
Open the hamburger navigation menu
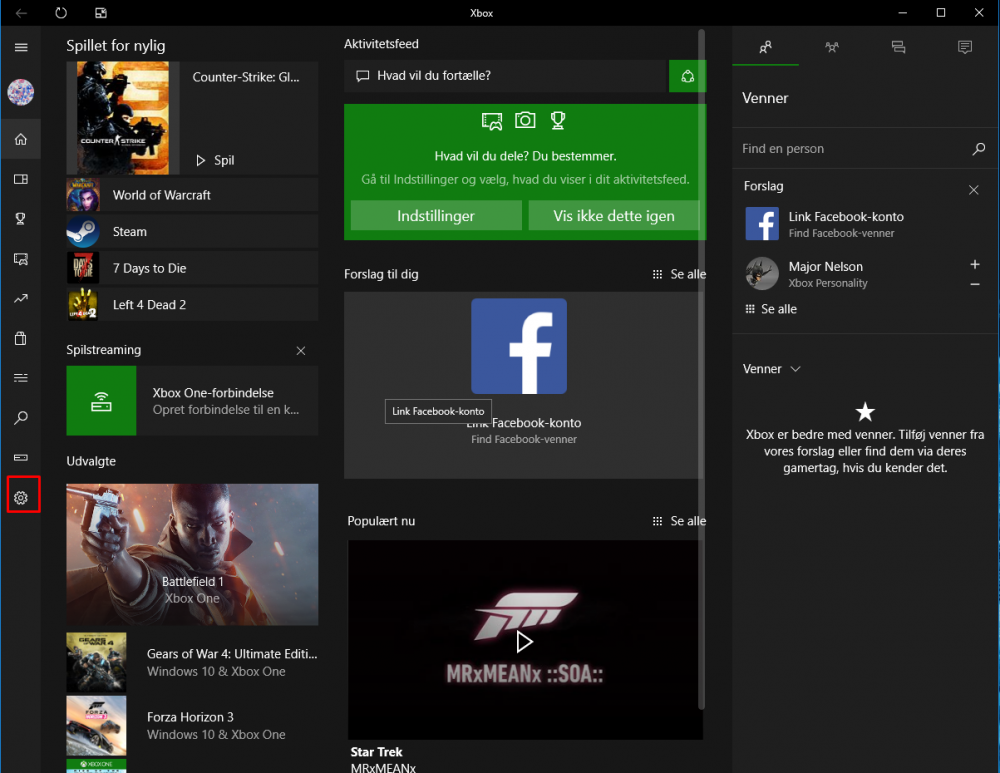pos(21,47)
